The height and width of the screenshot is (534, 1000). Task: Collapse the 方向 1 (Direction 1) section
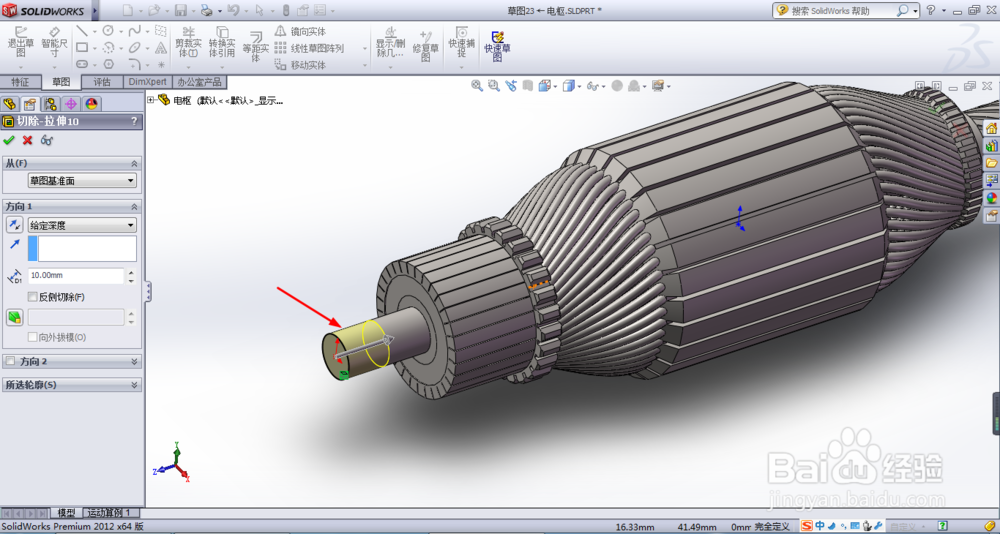[134, 207]
